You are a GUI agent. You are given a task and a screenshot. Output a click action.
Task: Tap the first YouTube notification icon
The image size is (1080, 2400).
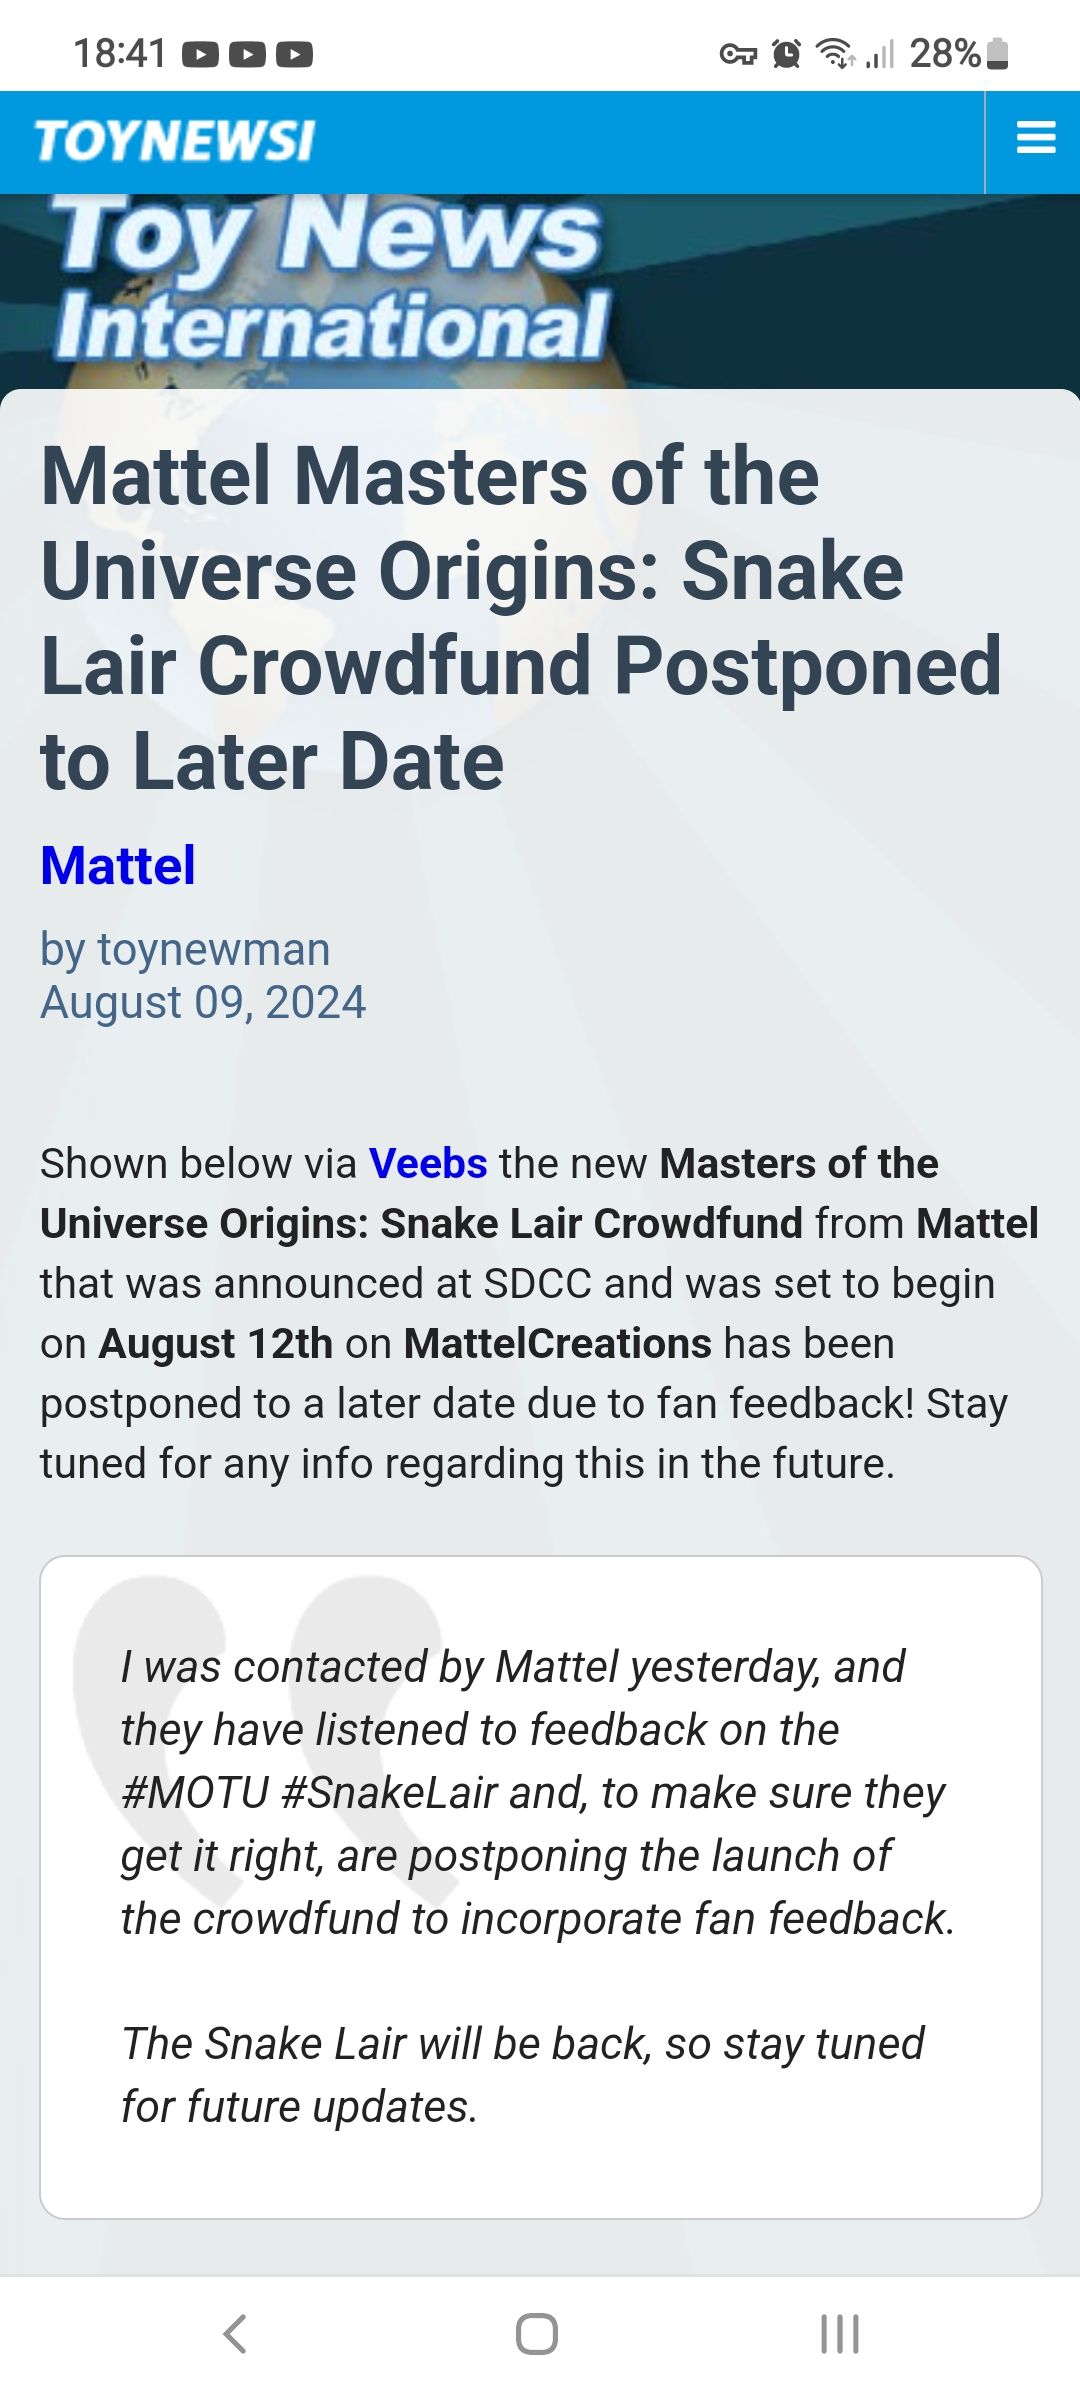point(201,54)
